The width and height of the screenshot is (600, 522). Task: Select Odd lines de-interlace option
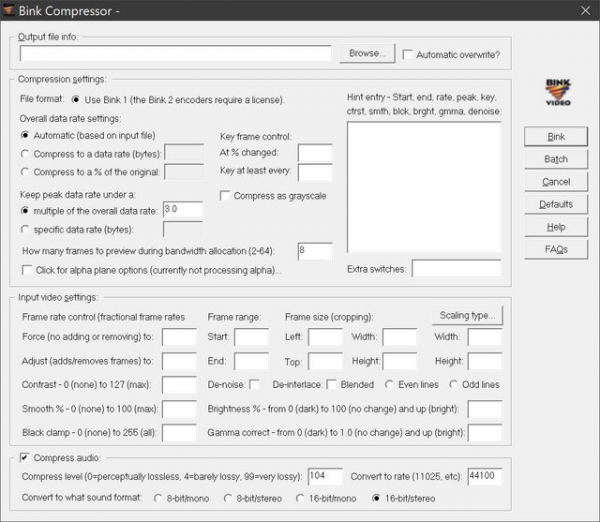(453, 384)
